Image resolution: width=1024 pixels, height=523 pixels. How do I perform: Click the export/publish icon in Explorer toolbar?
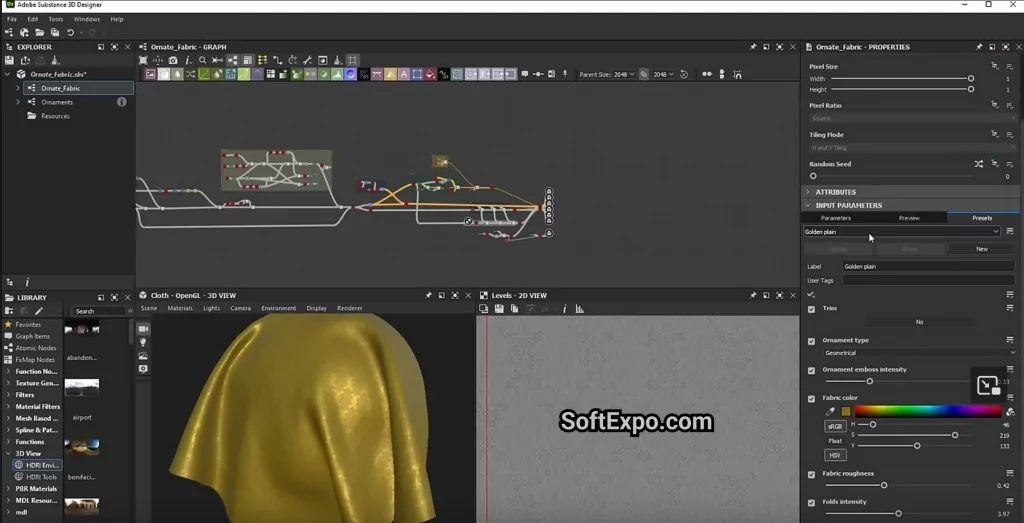pos(25,60)
